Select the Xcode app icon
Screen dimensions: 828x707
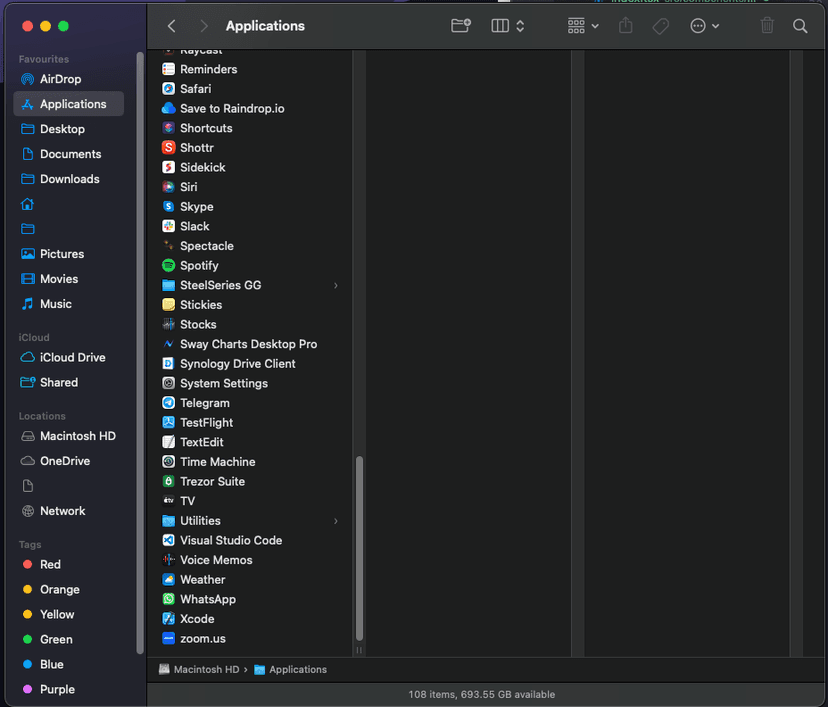click(168, 619)
